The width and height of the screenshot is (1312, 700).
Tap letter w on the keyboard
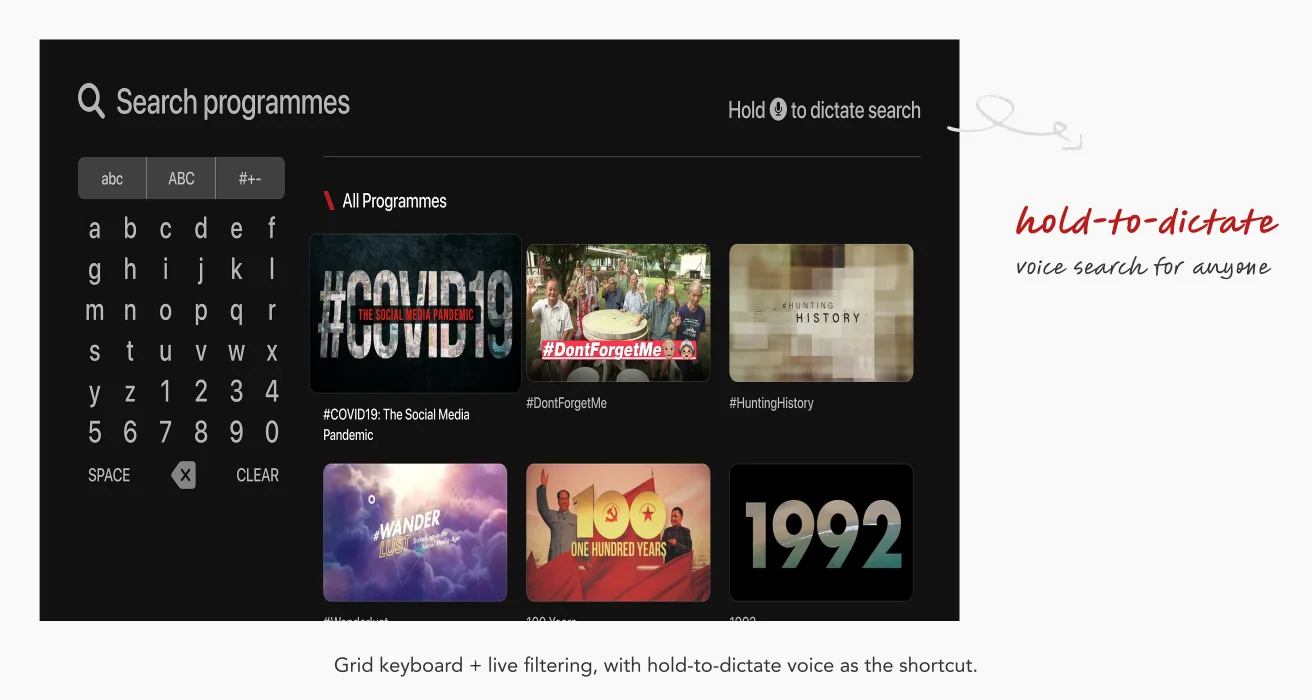pos(236,351)
